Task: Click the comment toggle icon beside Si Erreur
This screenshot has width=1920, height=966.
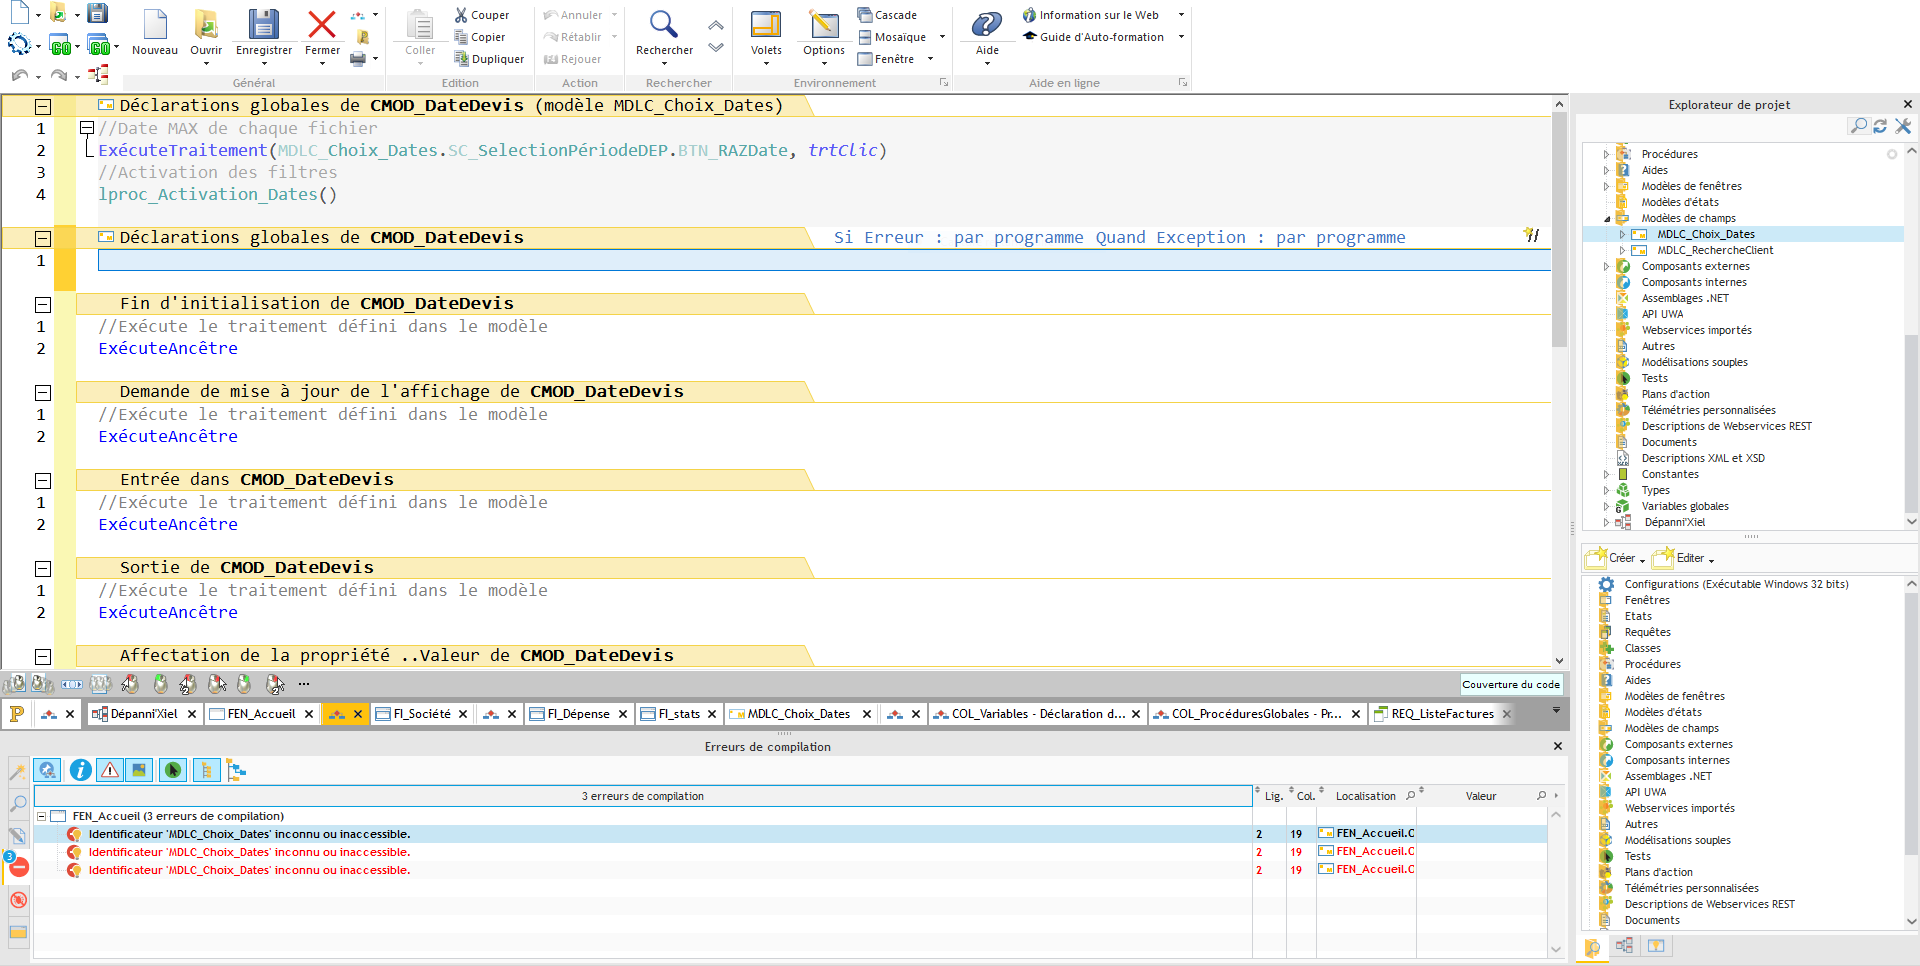Action: pos(1531,235)
